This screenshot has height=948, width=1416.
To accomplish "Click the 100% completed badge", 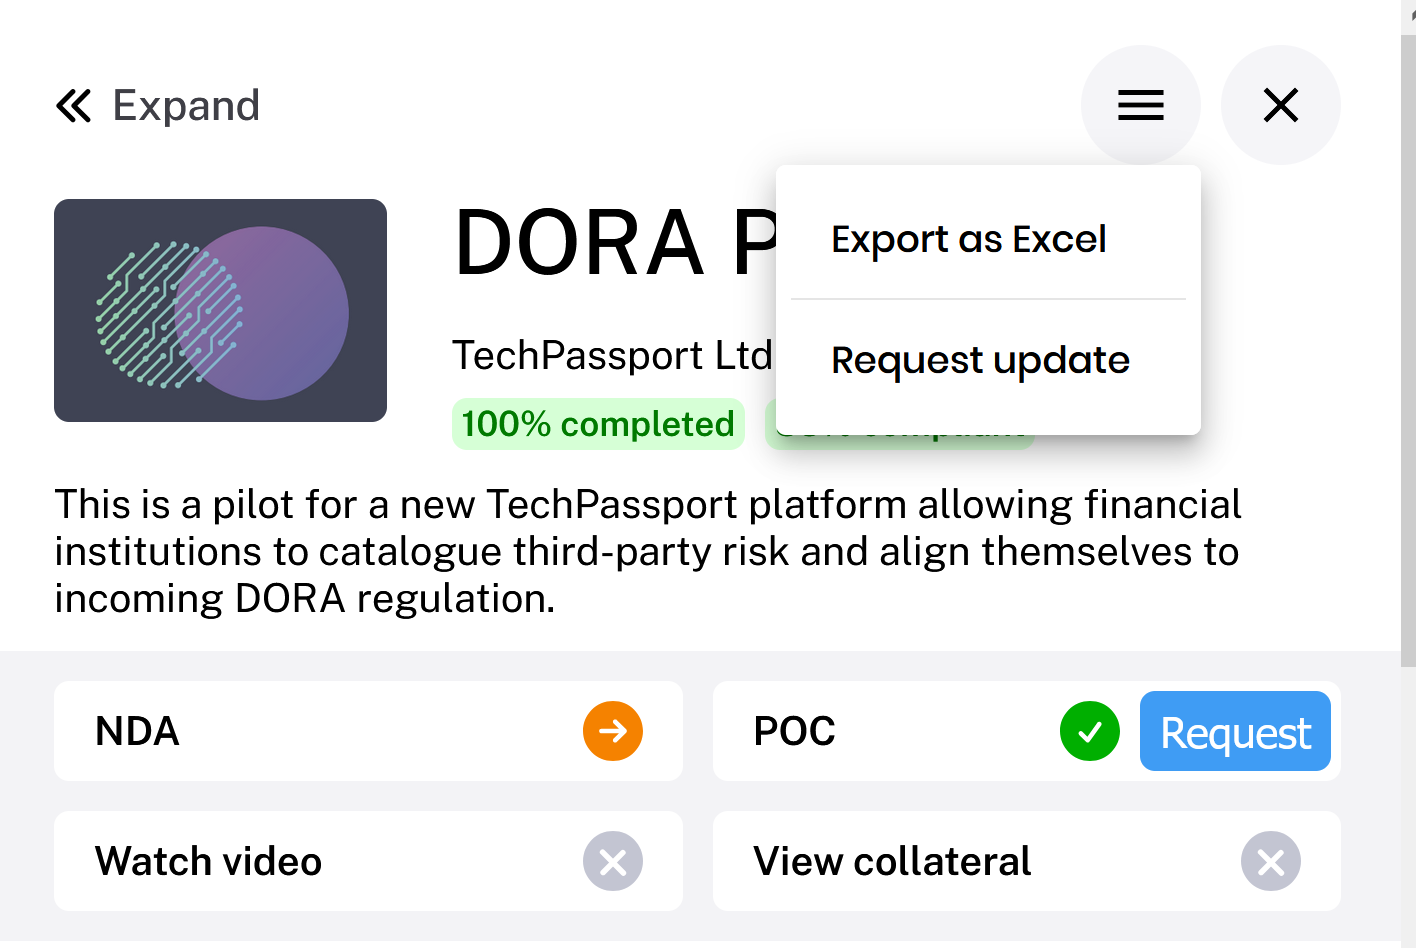I will click(598, 424).
